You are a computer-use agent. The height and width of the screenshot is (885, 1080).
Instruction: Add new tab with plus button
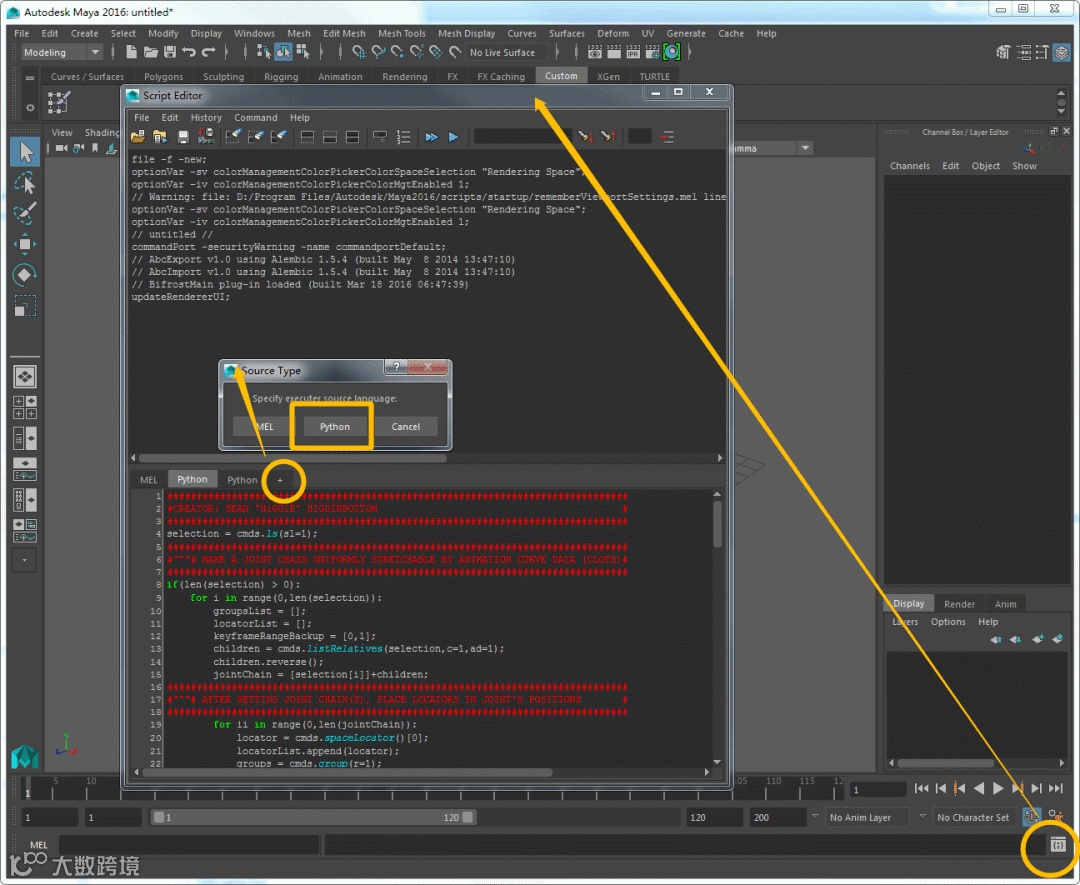click(280, 480)
